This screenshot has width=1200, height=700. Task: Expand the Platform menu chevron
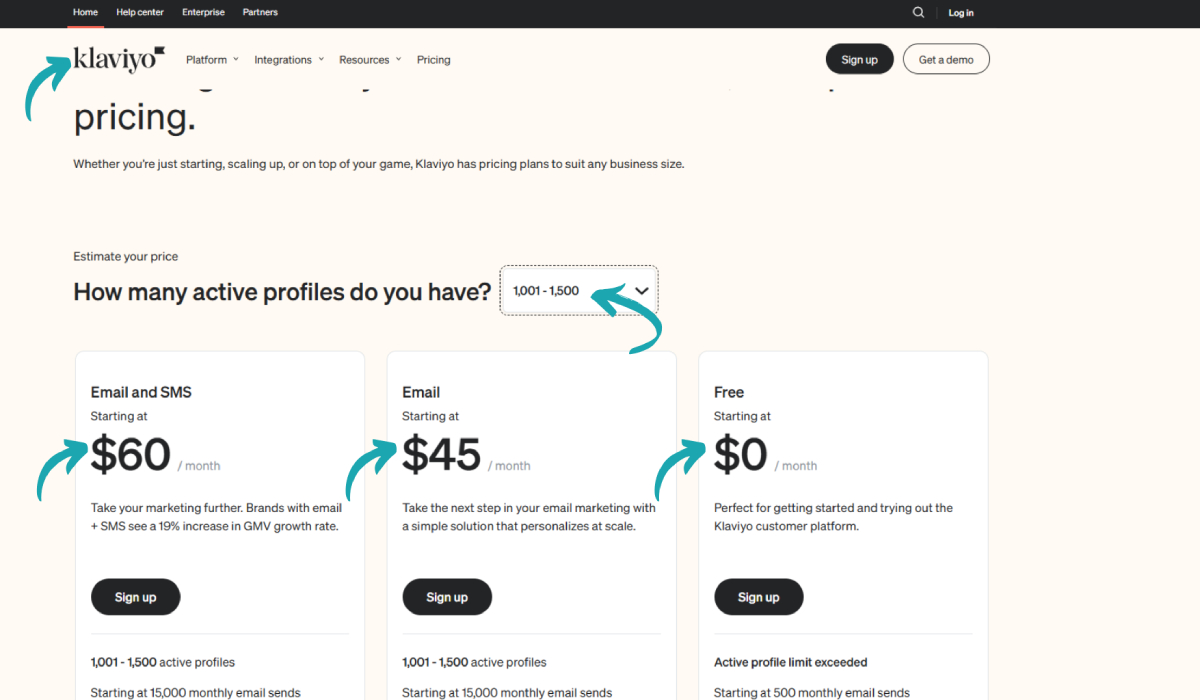point(236,59)
